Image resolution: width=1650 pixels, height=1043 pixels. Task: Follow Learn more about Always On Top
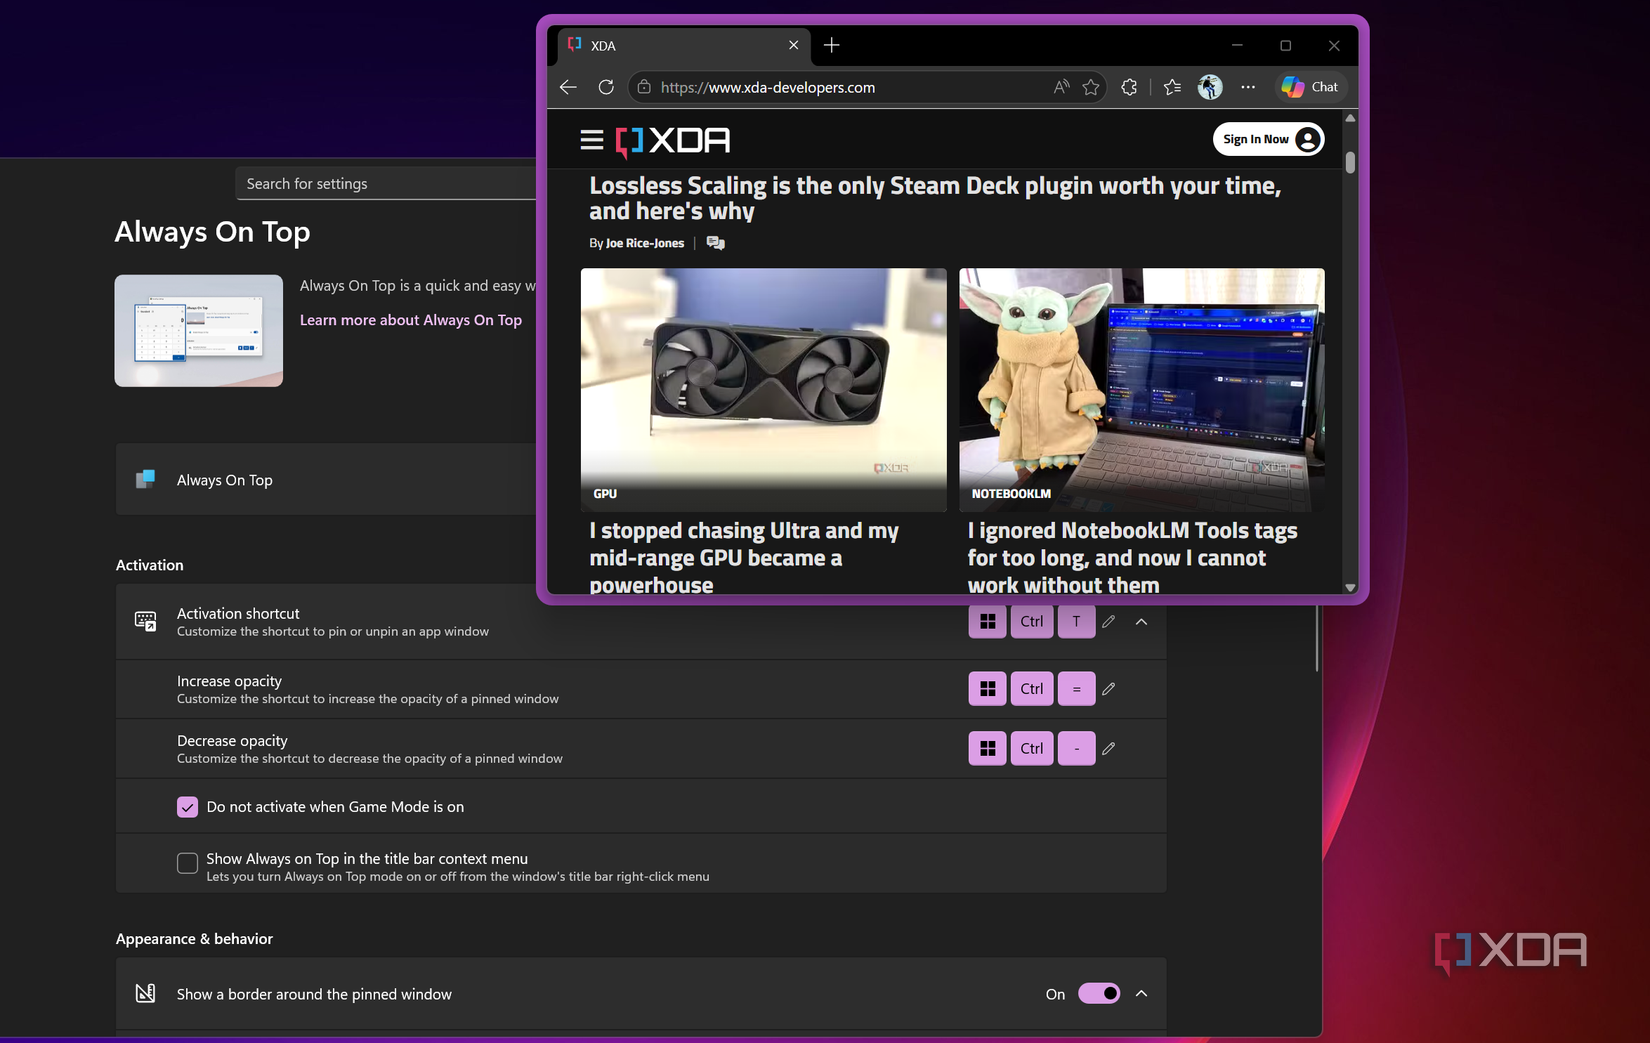(x=411, y=320)
